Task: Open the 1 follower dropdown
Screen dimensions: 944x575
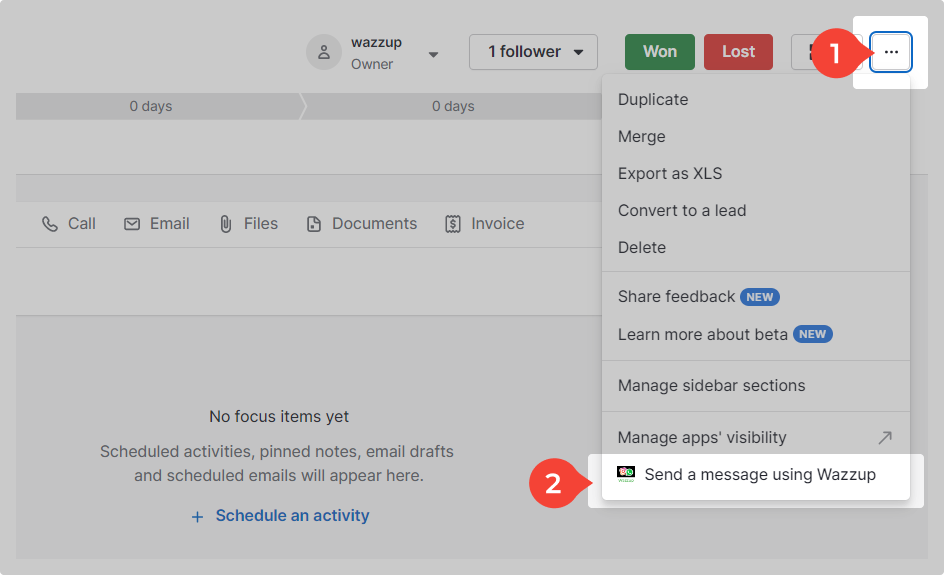Action: (533, 52)
